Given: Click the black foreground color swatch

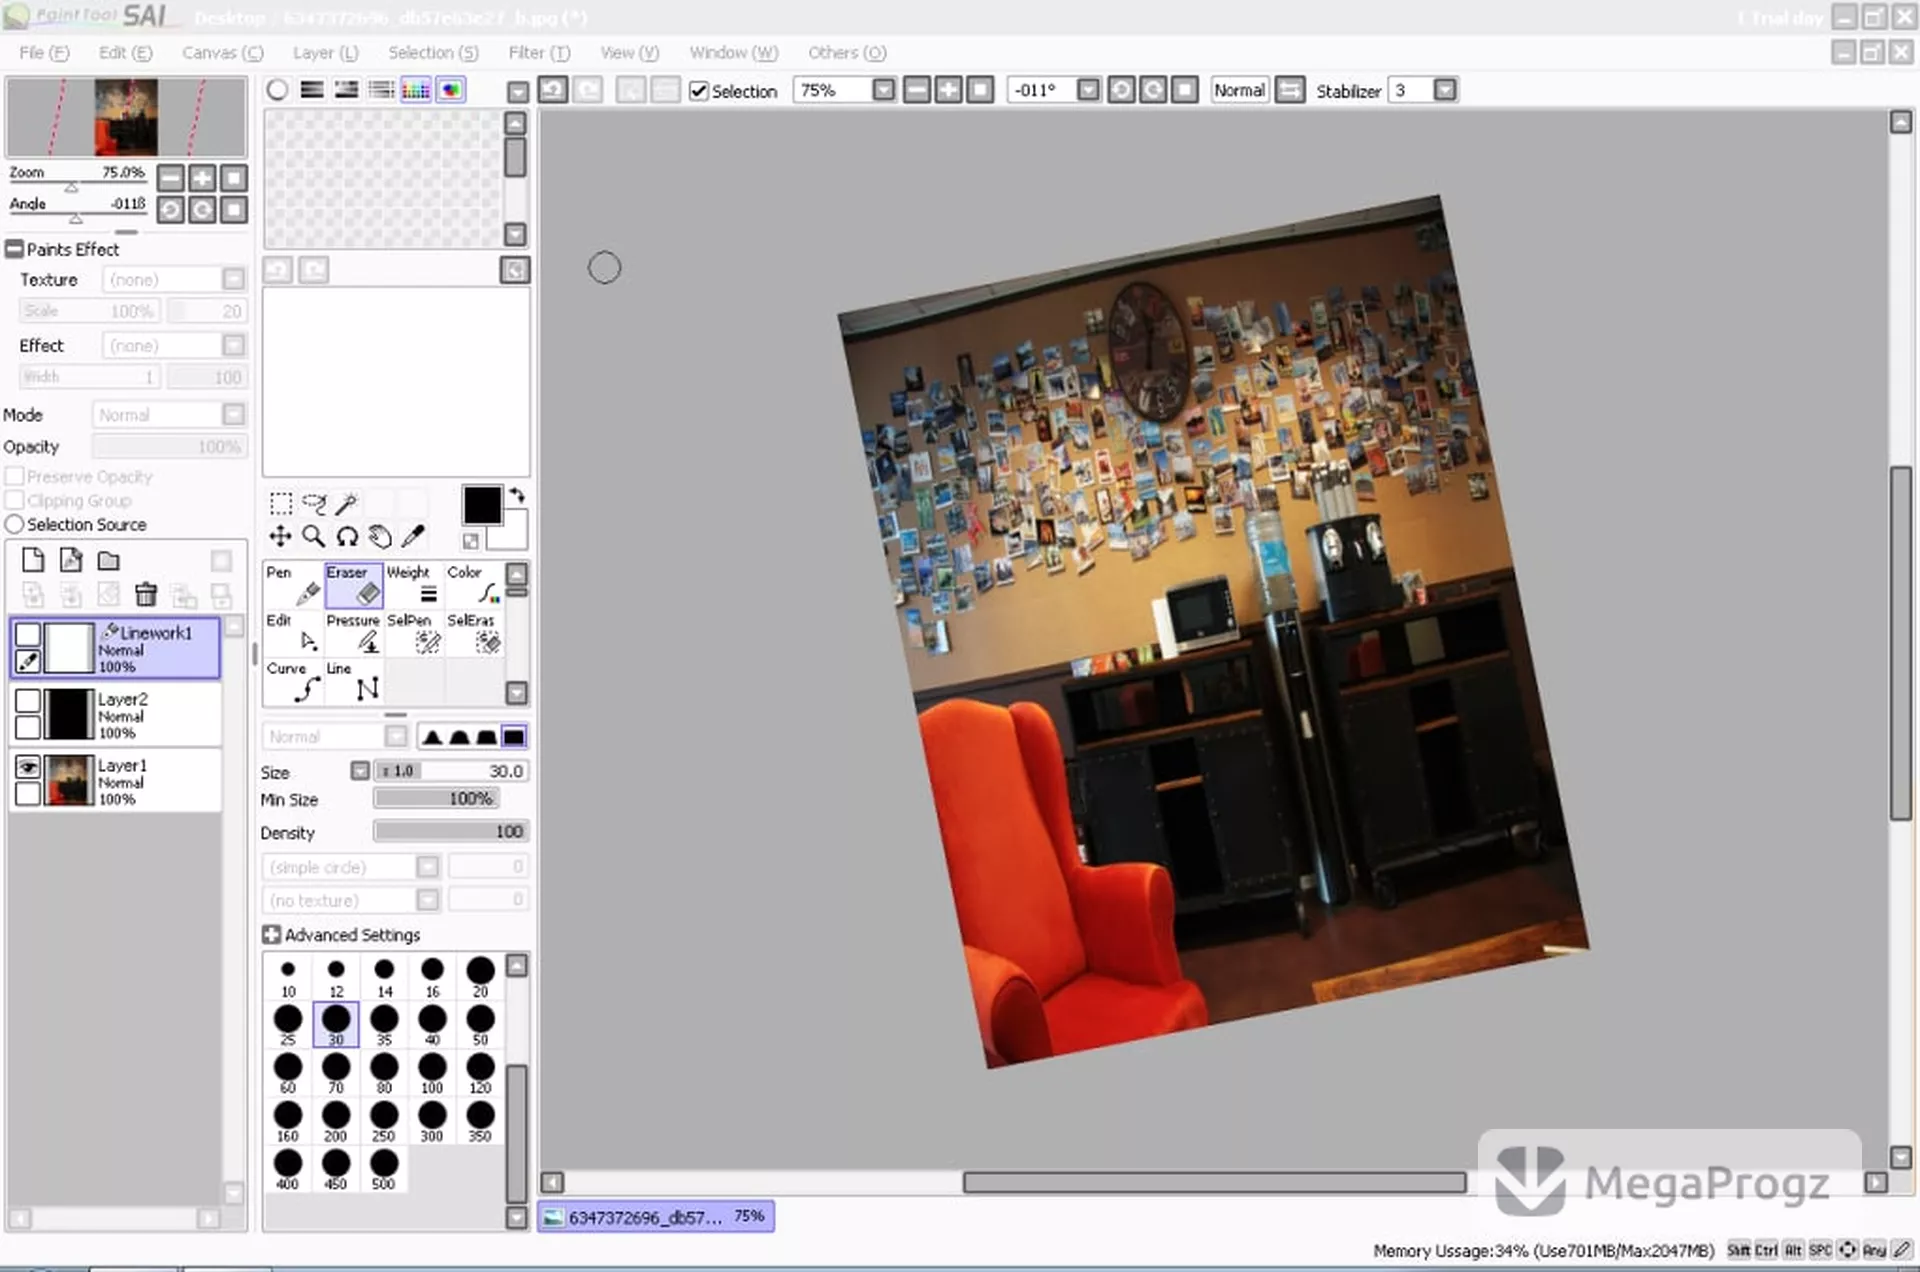Looking at the screenshot, I should [482, 505].
